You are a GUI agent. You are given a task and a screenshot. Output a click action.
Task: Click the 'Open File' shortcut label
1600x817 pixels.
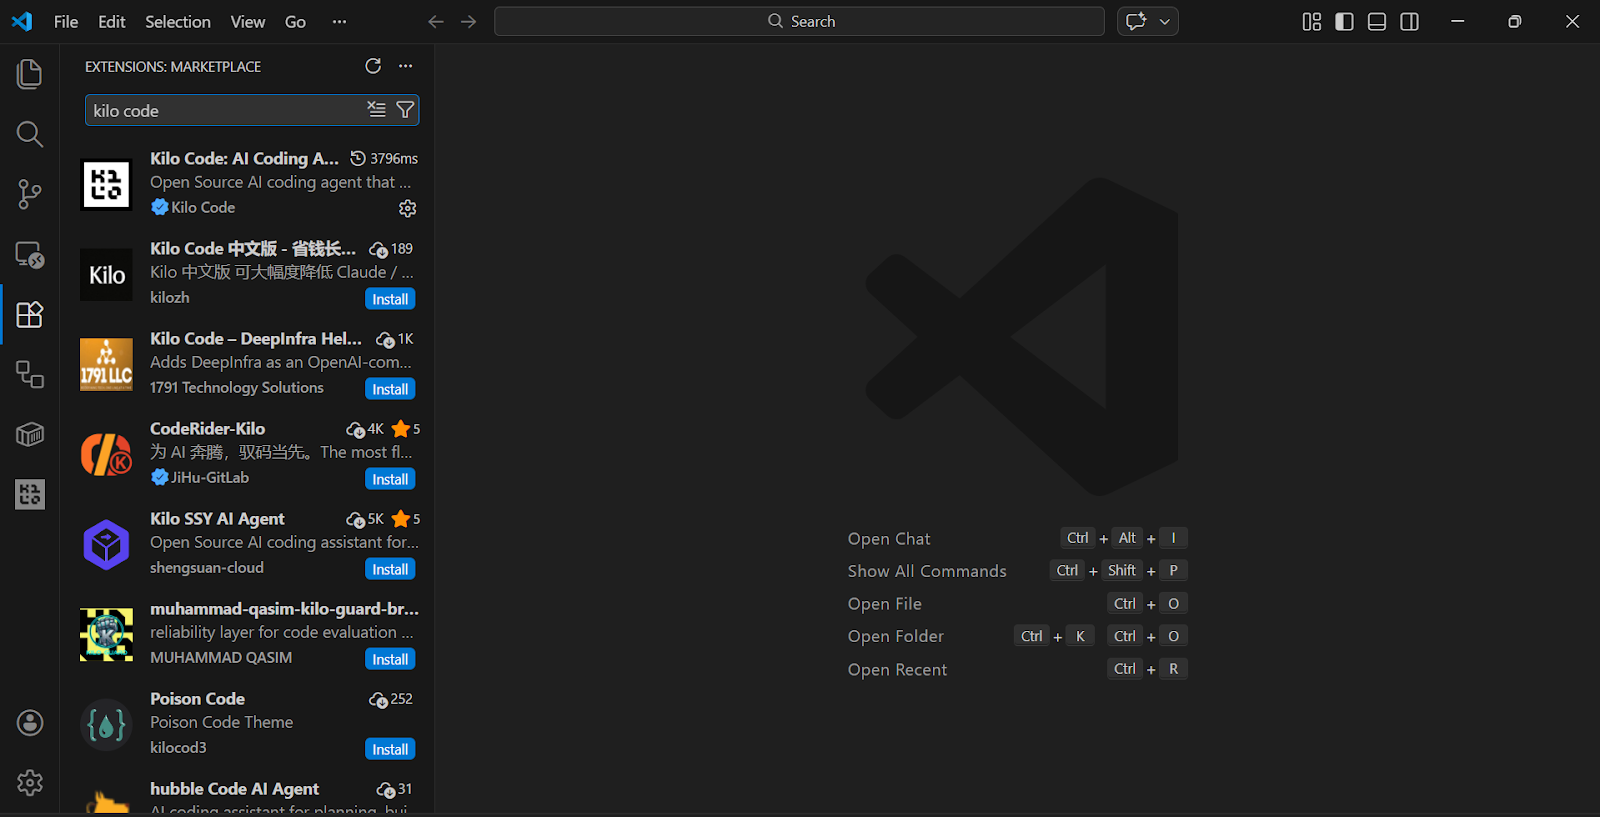(885, 604)
